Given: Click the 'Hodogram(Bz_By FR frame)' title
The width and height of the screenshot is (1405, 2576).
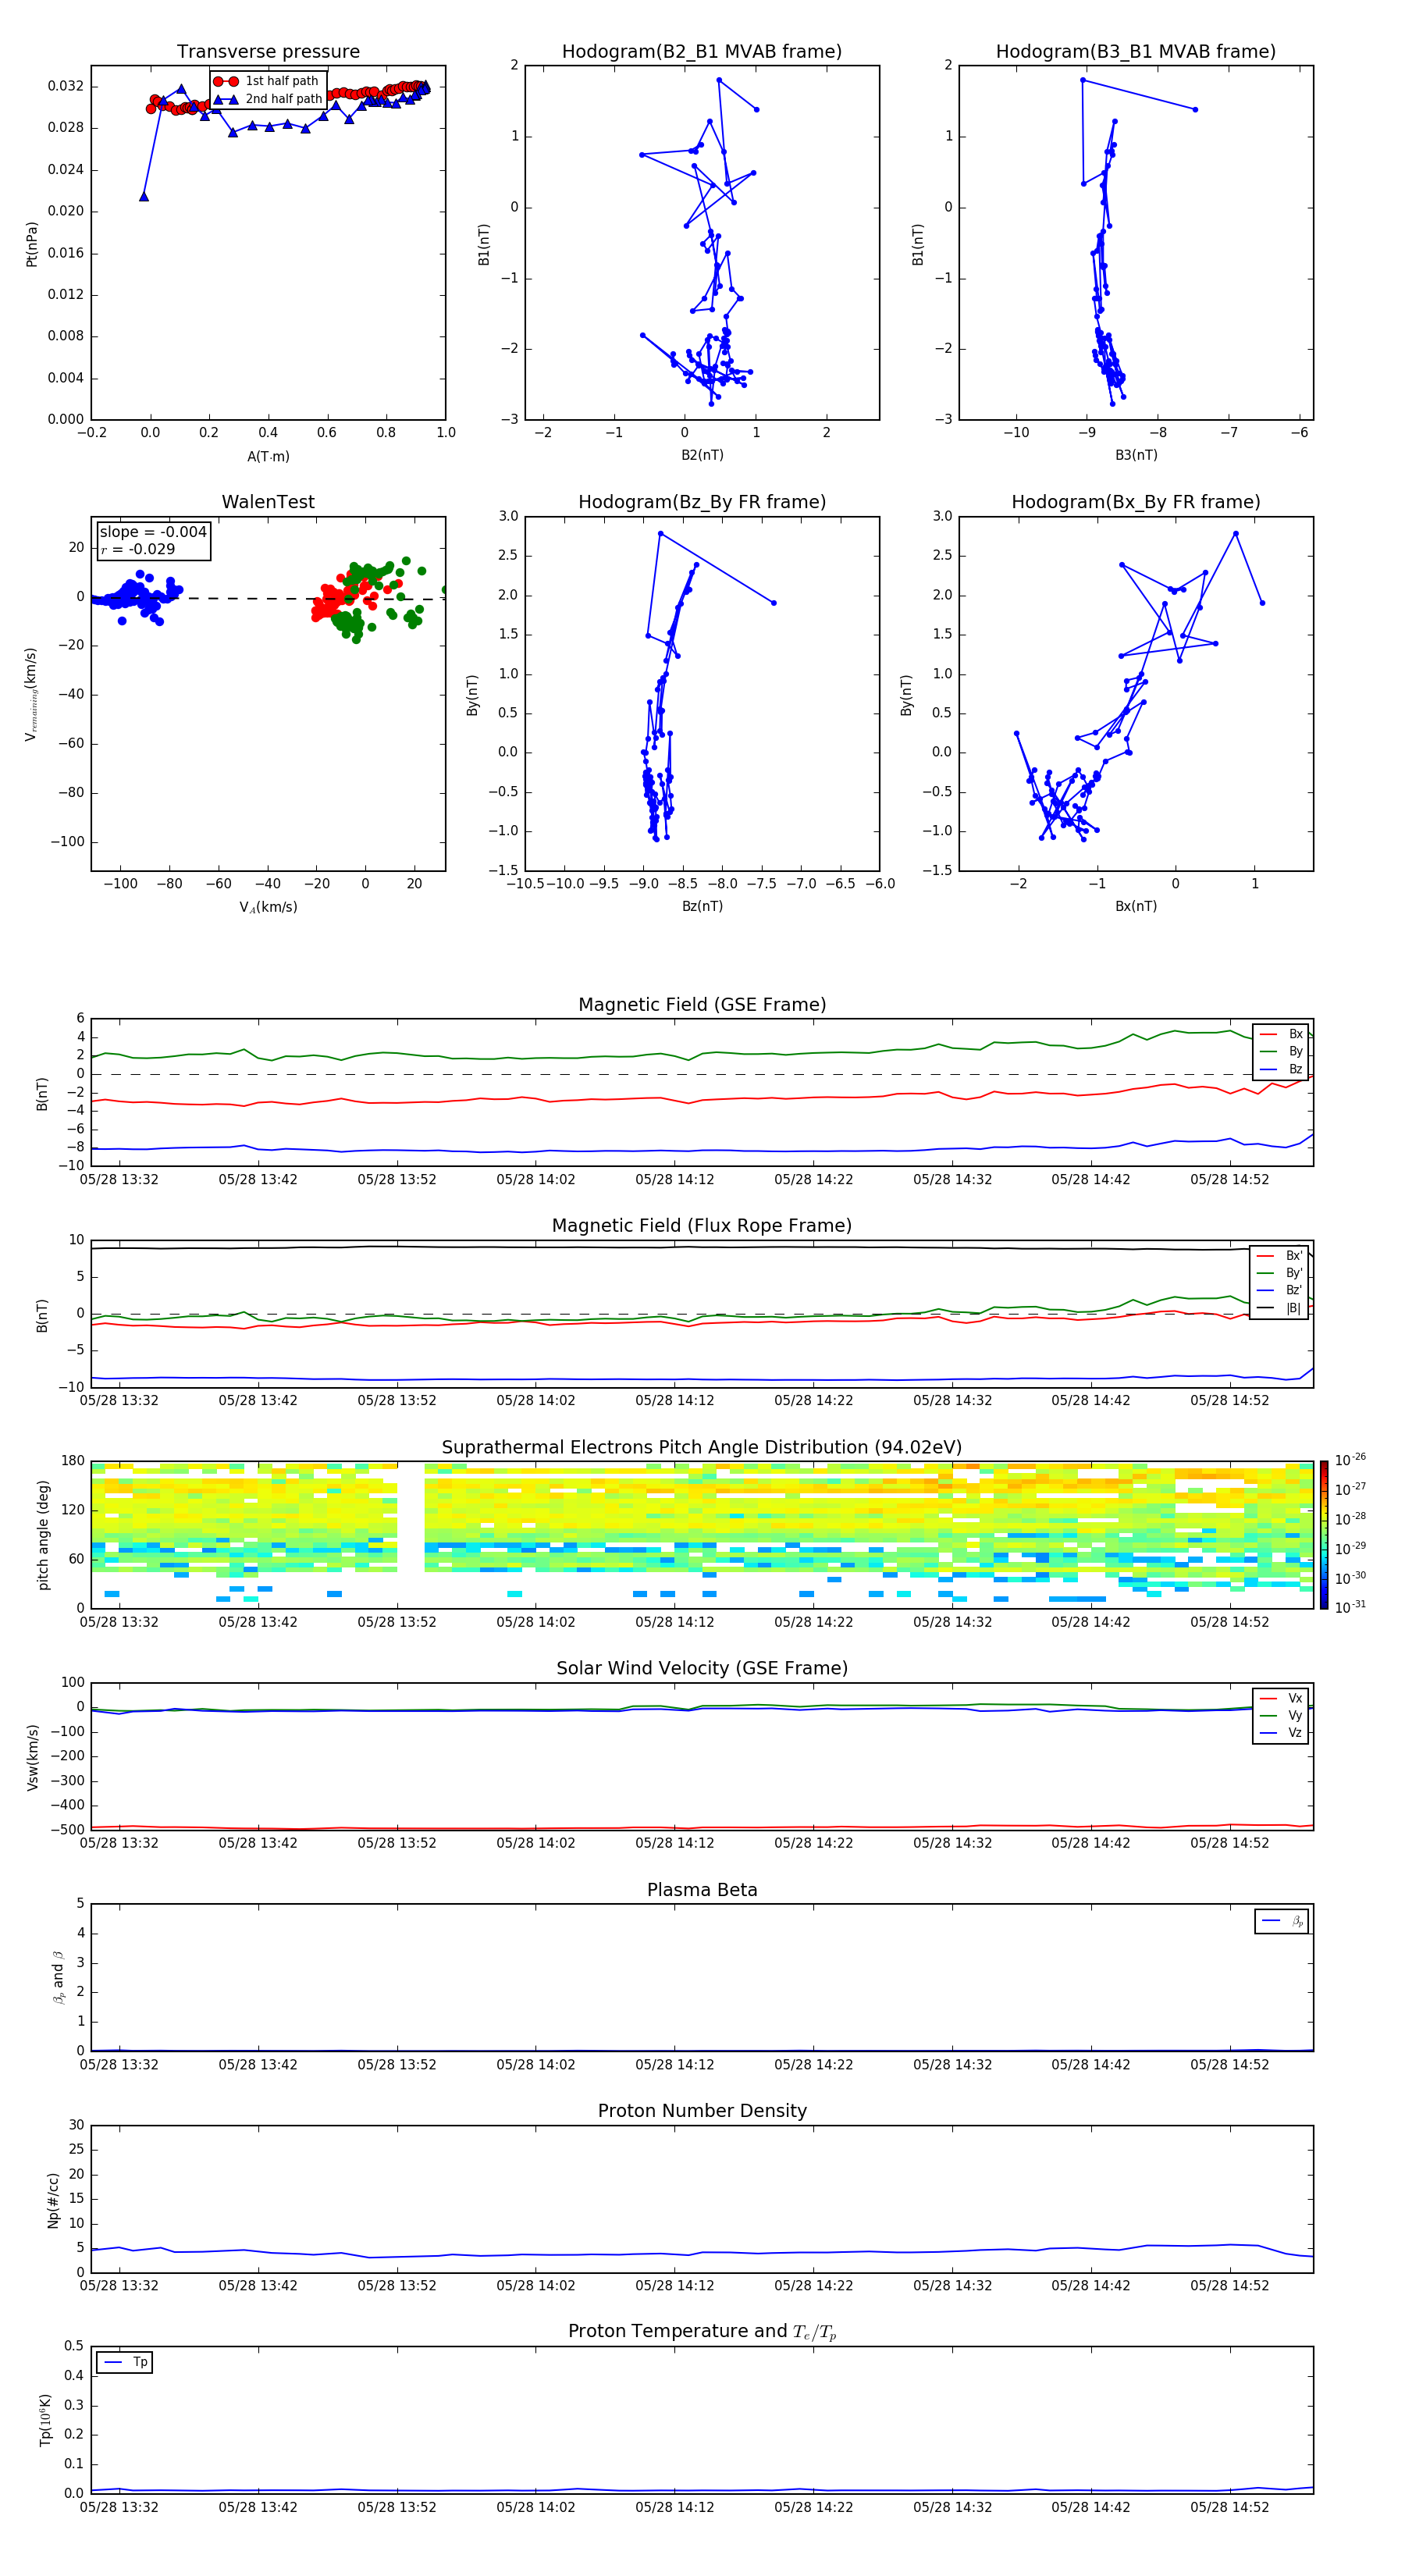Looking at the screenshot, I should (x=702, y=502).
